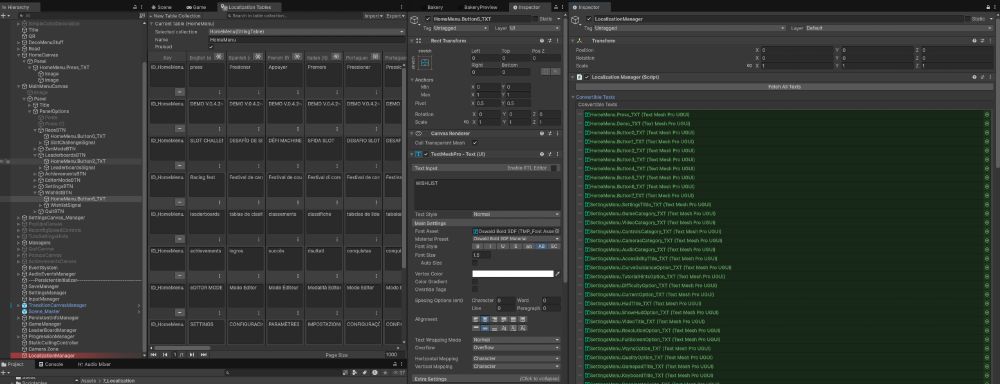Go to first page of table

(154, 354)
